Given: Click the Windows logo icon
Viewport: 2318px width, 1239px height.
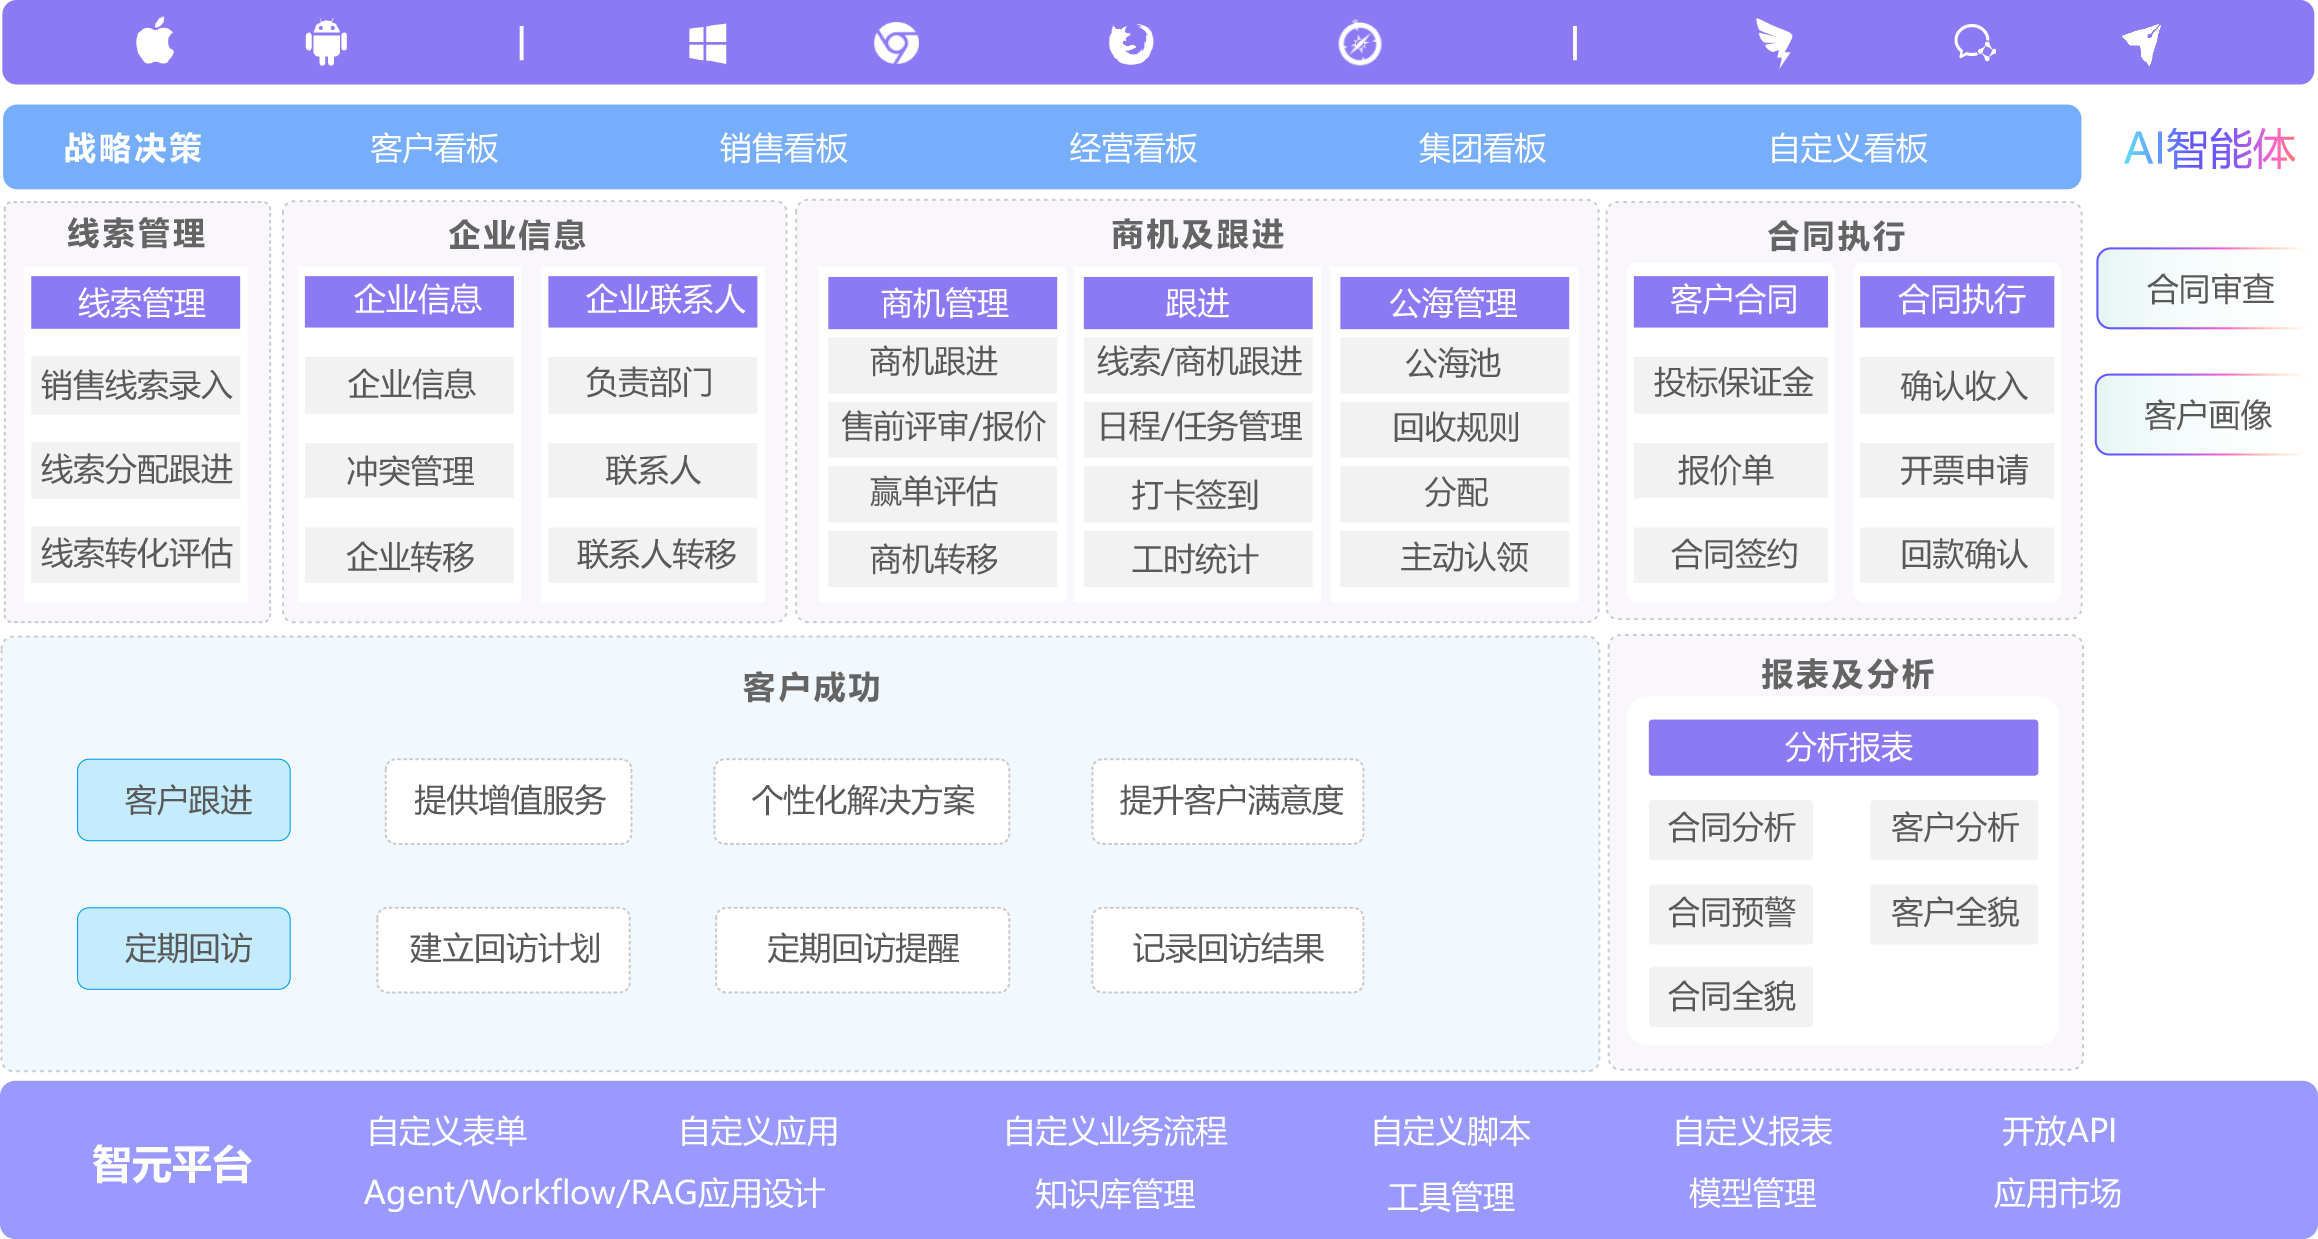Looking at the screenshot, I should pos(707,43).
